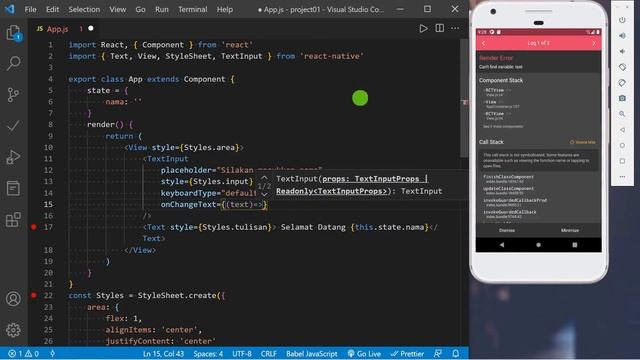Image resolution: width=640 pixels, height=360 pixels.
Task: Toggle Go Live server in status bar
Action: click(x=364, y=354)
